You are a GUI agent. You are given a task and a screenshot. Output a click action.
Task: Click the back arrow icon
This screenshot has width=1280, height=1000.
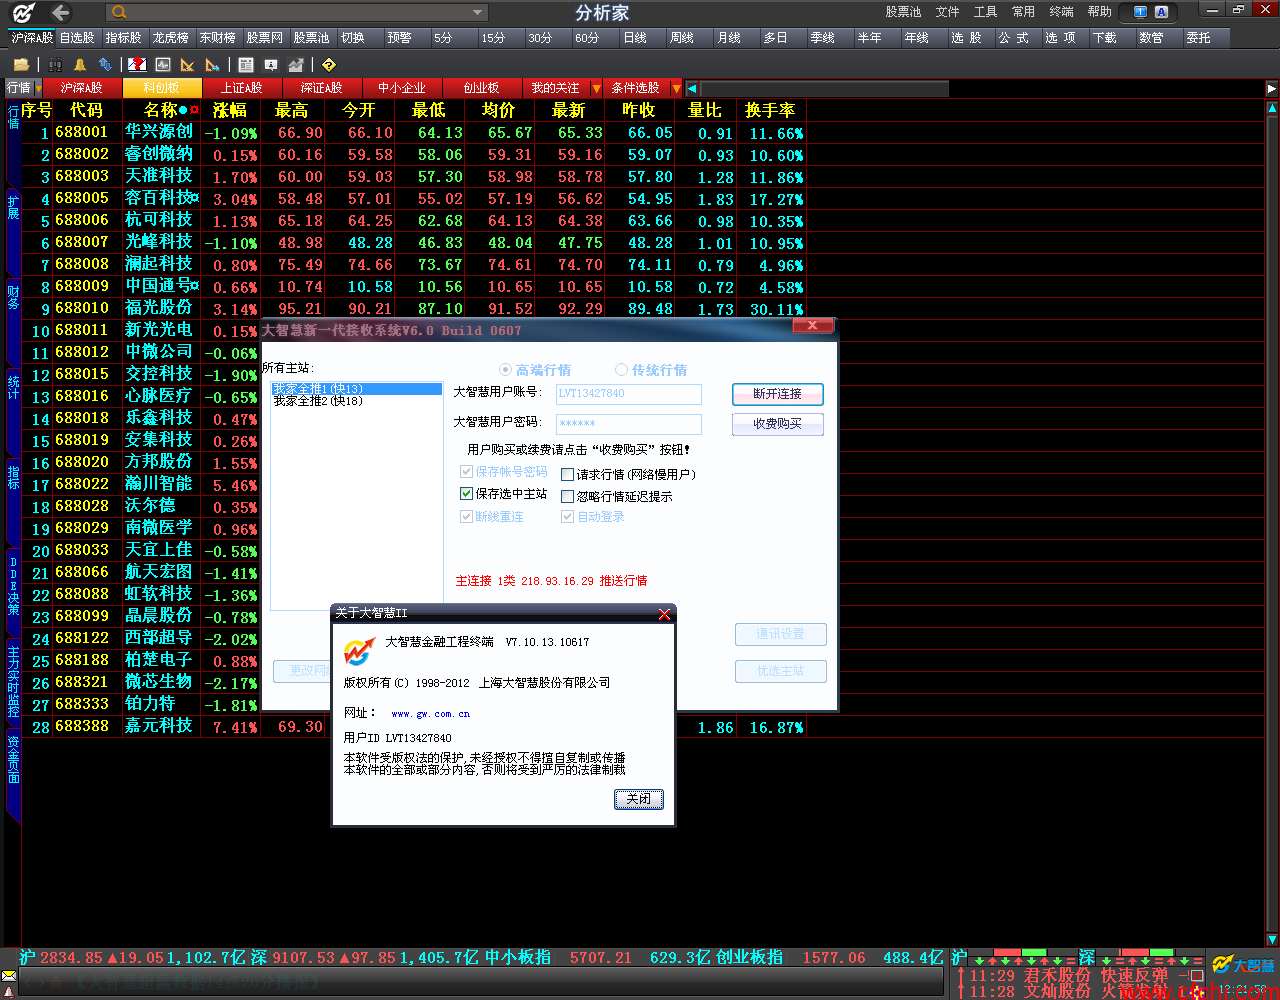61,12
